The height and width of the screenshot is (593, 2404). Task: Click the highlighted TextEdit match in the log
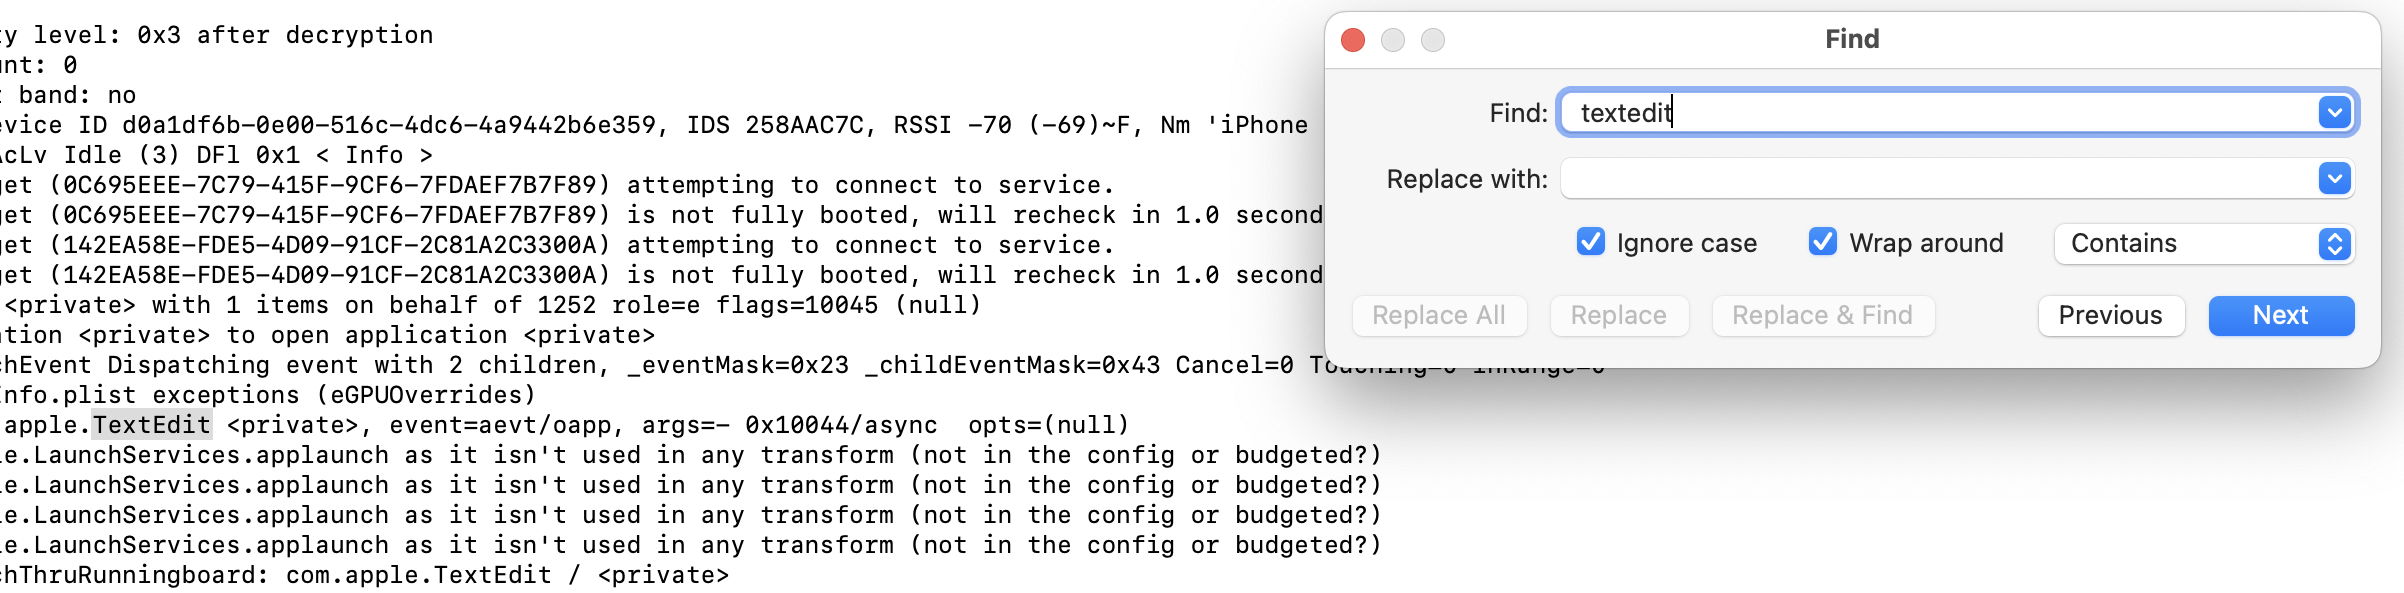[x=152, y=425]
